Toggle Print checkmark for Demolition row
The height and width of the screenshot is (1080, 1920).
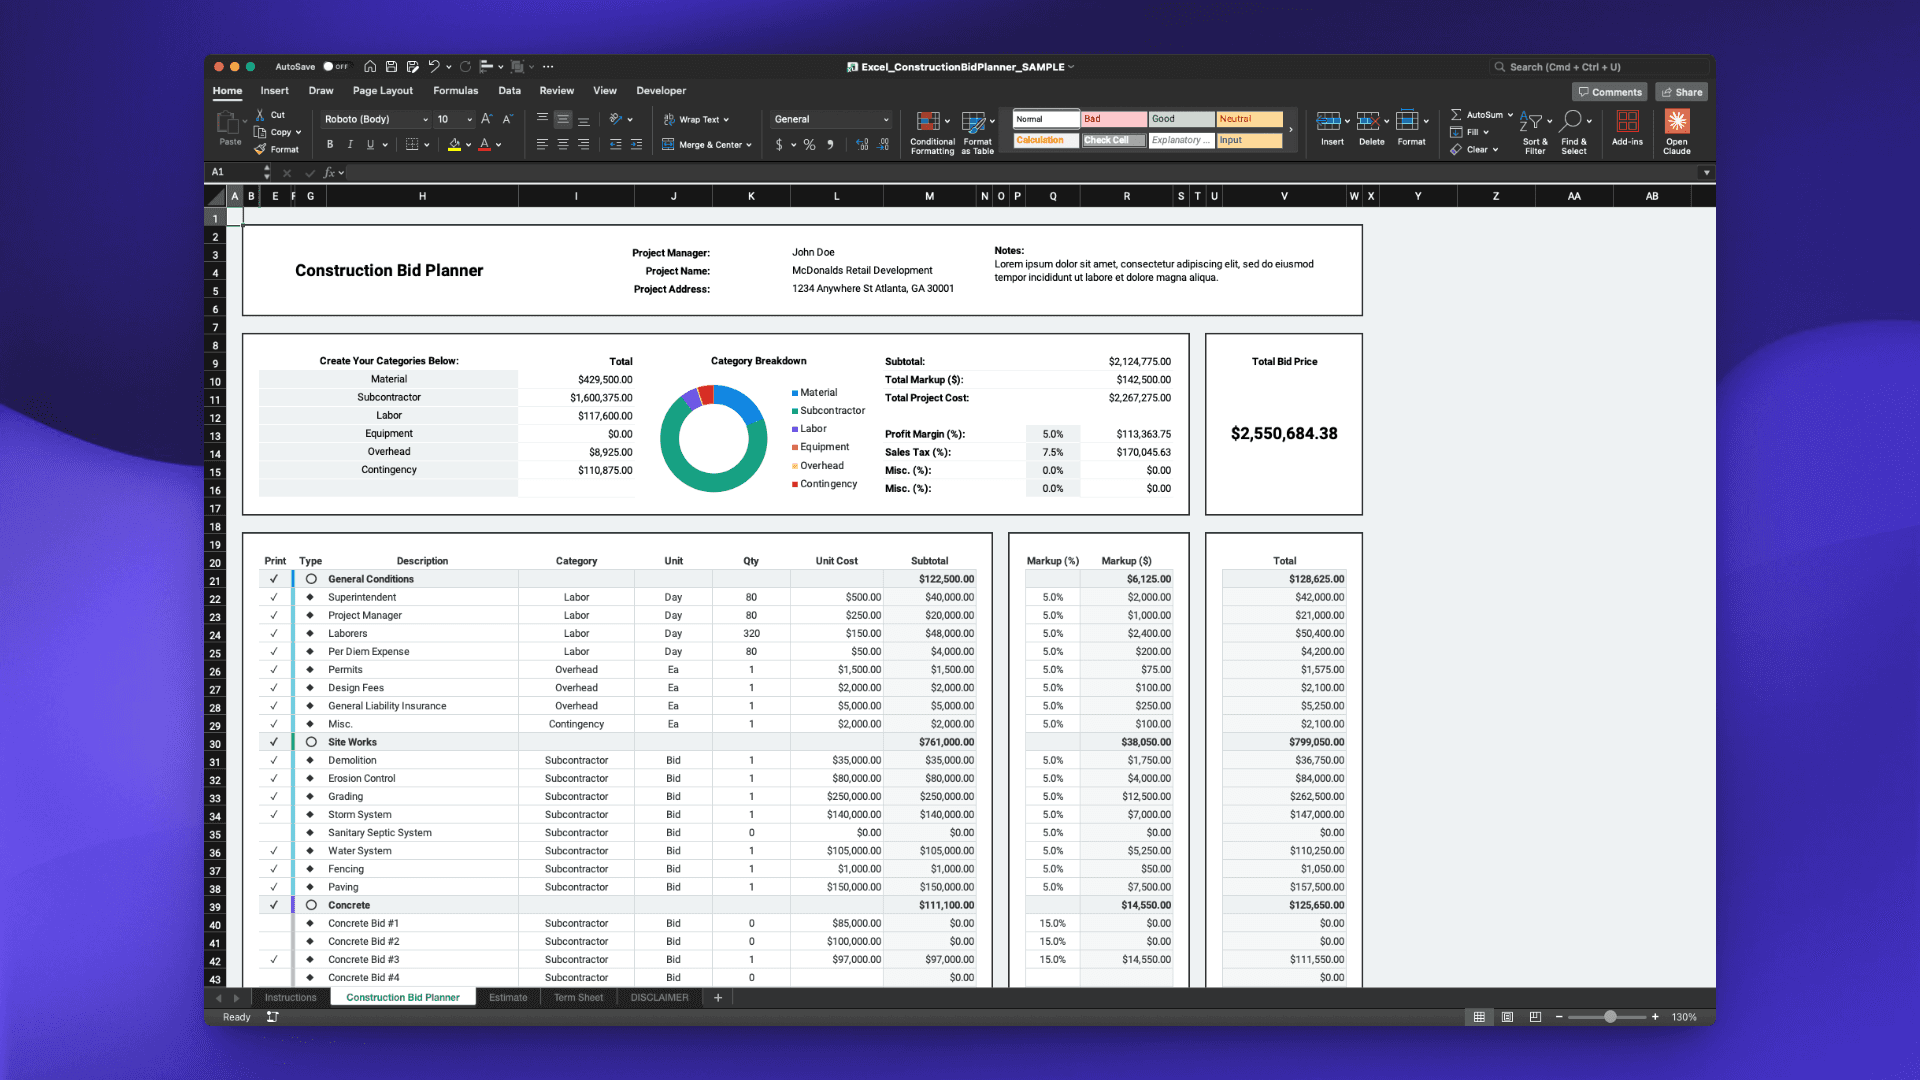pyautogui.click(x=273, y=760)
